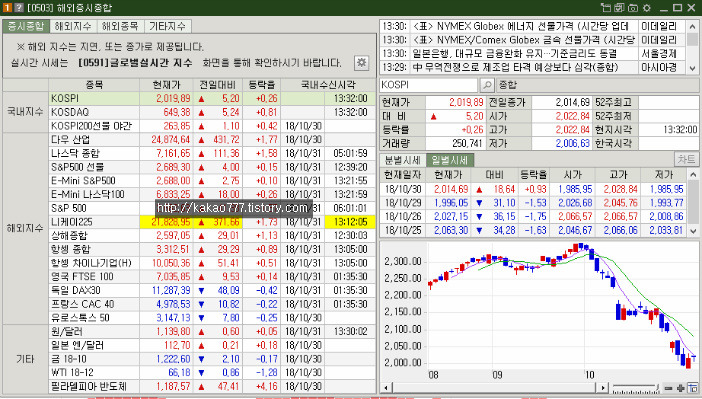The image size is (702, 399).
Task: Open the 일본은행, 대규모 금융완화 유지 news headline
Action: click(x=514, y=54)
